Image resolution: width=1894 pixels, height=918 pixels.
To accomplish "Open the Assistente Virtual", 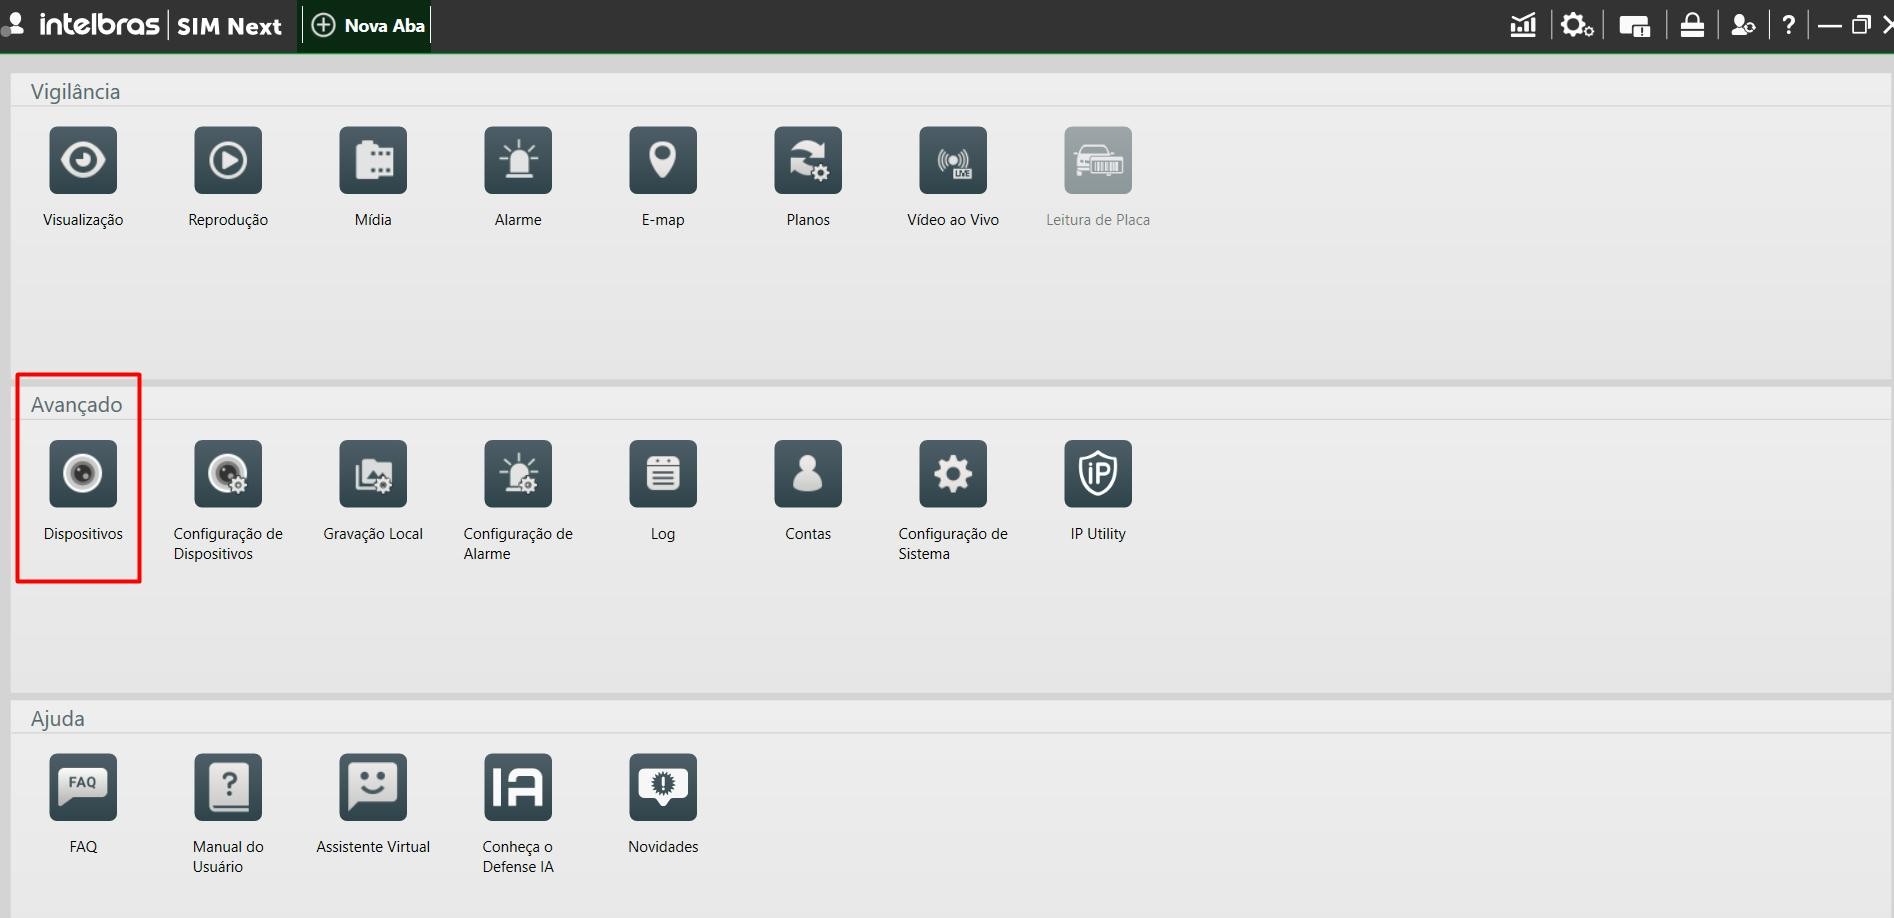I will coord(373,787).
